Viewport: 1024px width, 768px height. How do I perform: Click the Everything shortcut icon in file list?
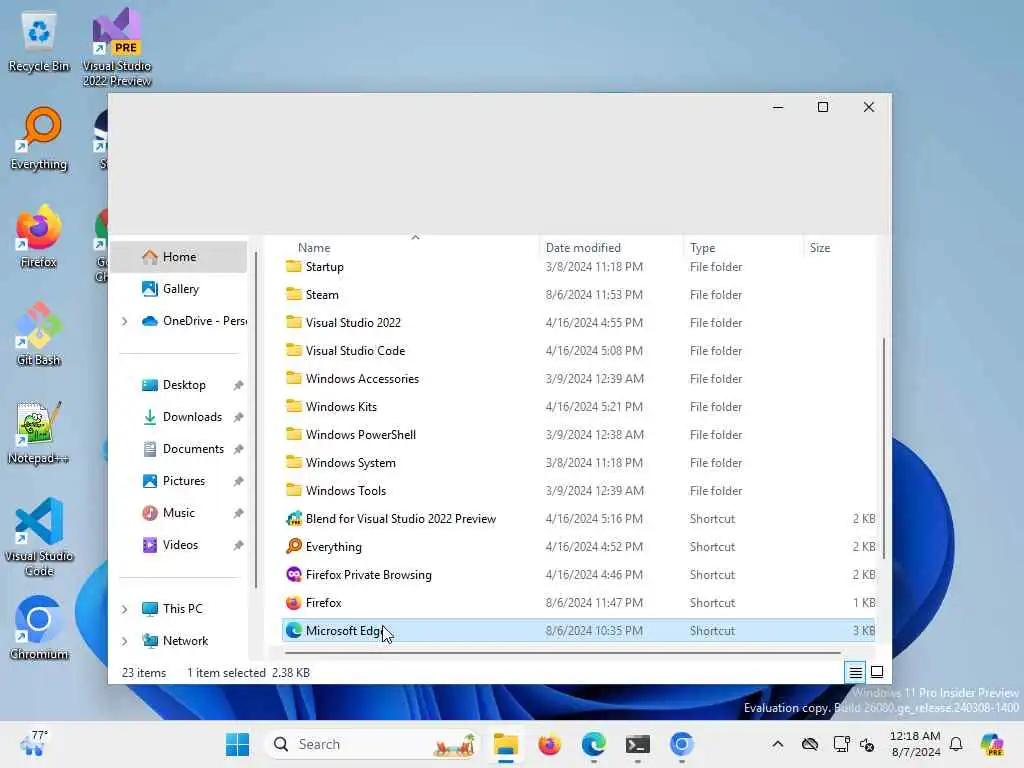[x=294, y=547]
